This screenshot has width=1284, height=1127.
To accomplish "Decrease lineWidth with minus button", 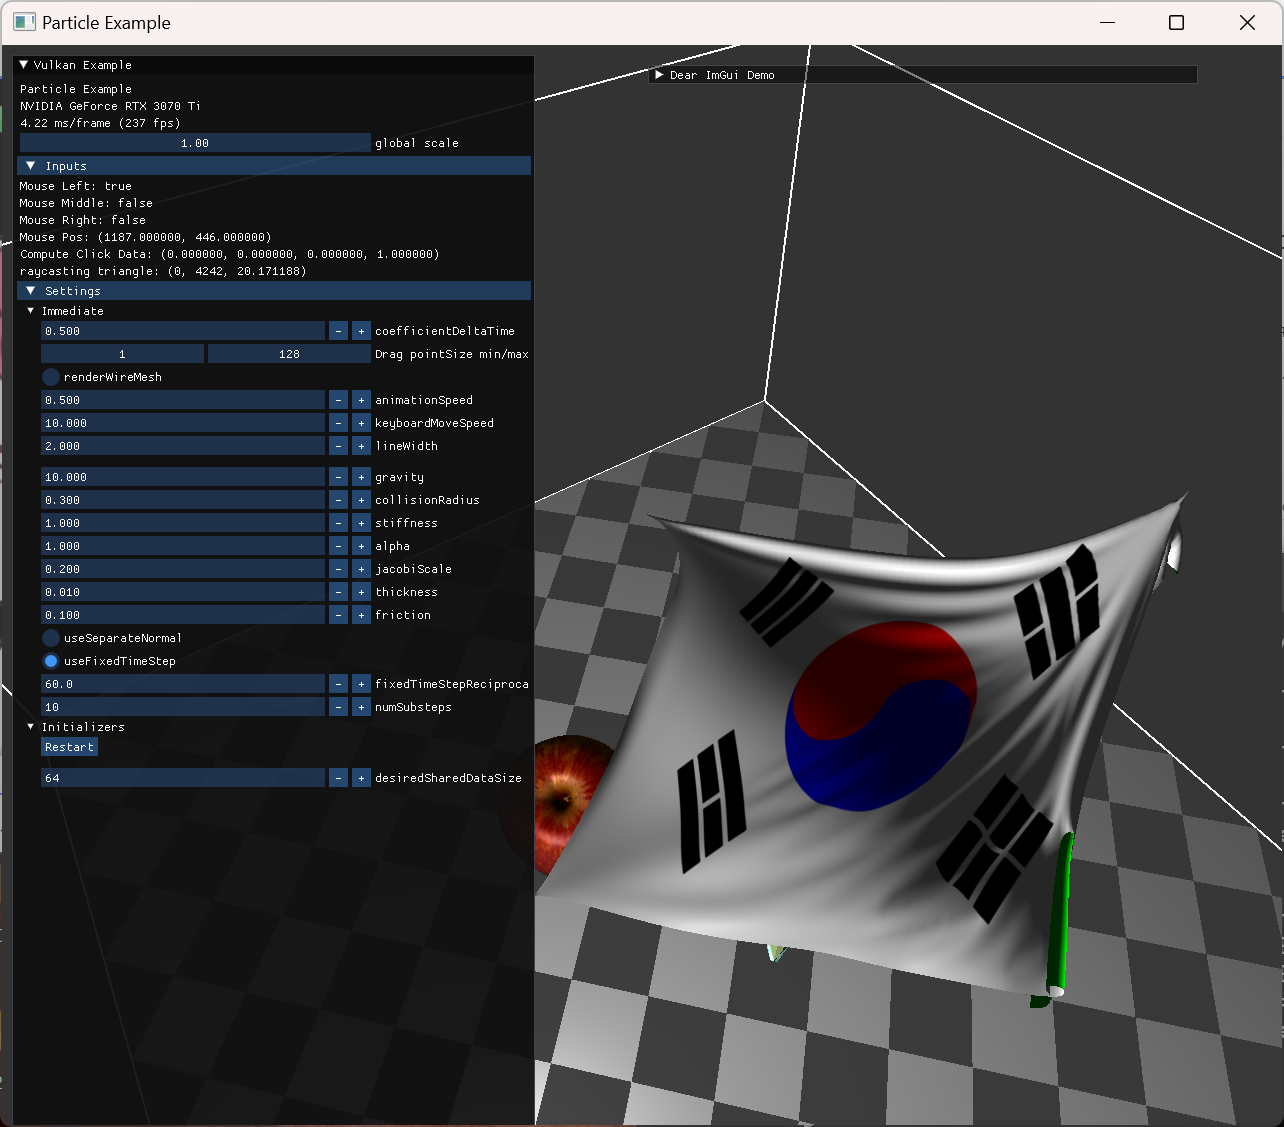I will [x=338, y=446].
